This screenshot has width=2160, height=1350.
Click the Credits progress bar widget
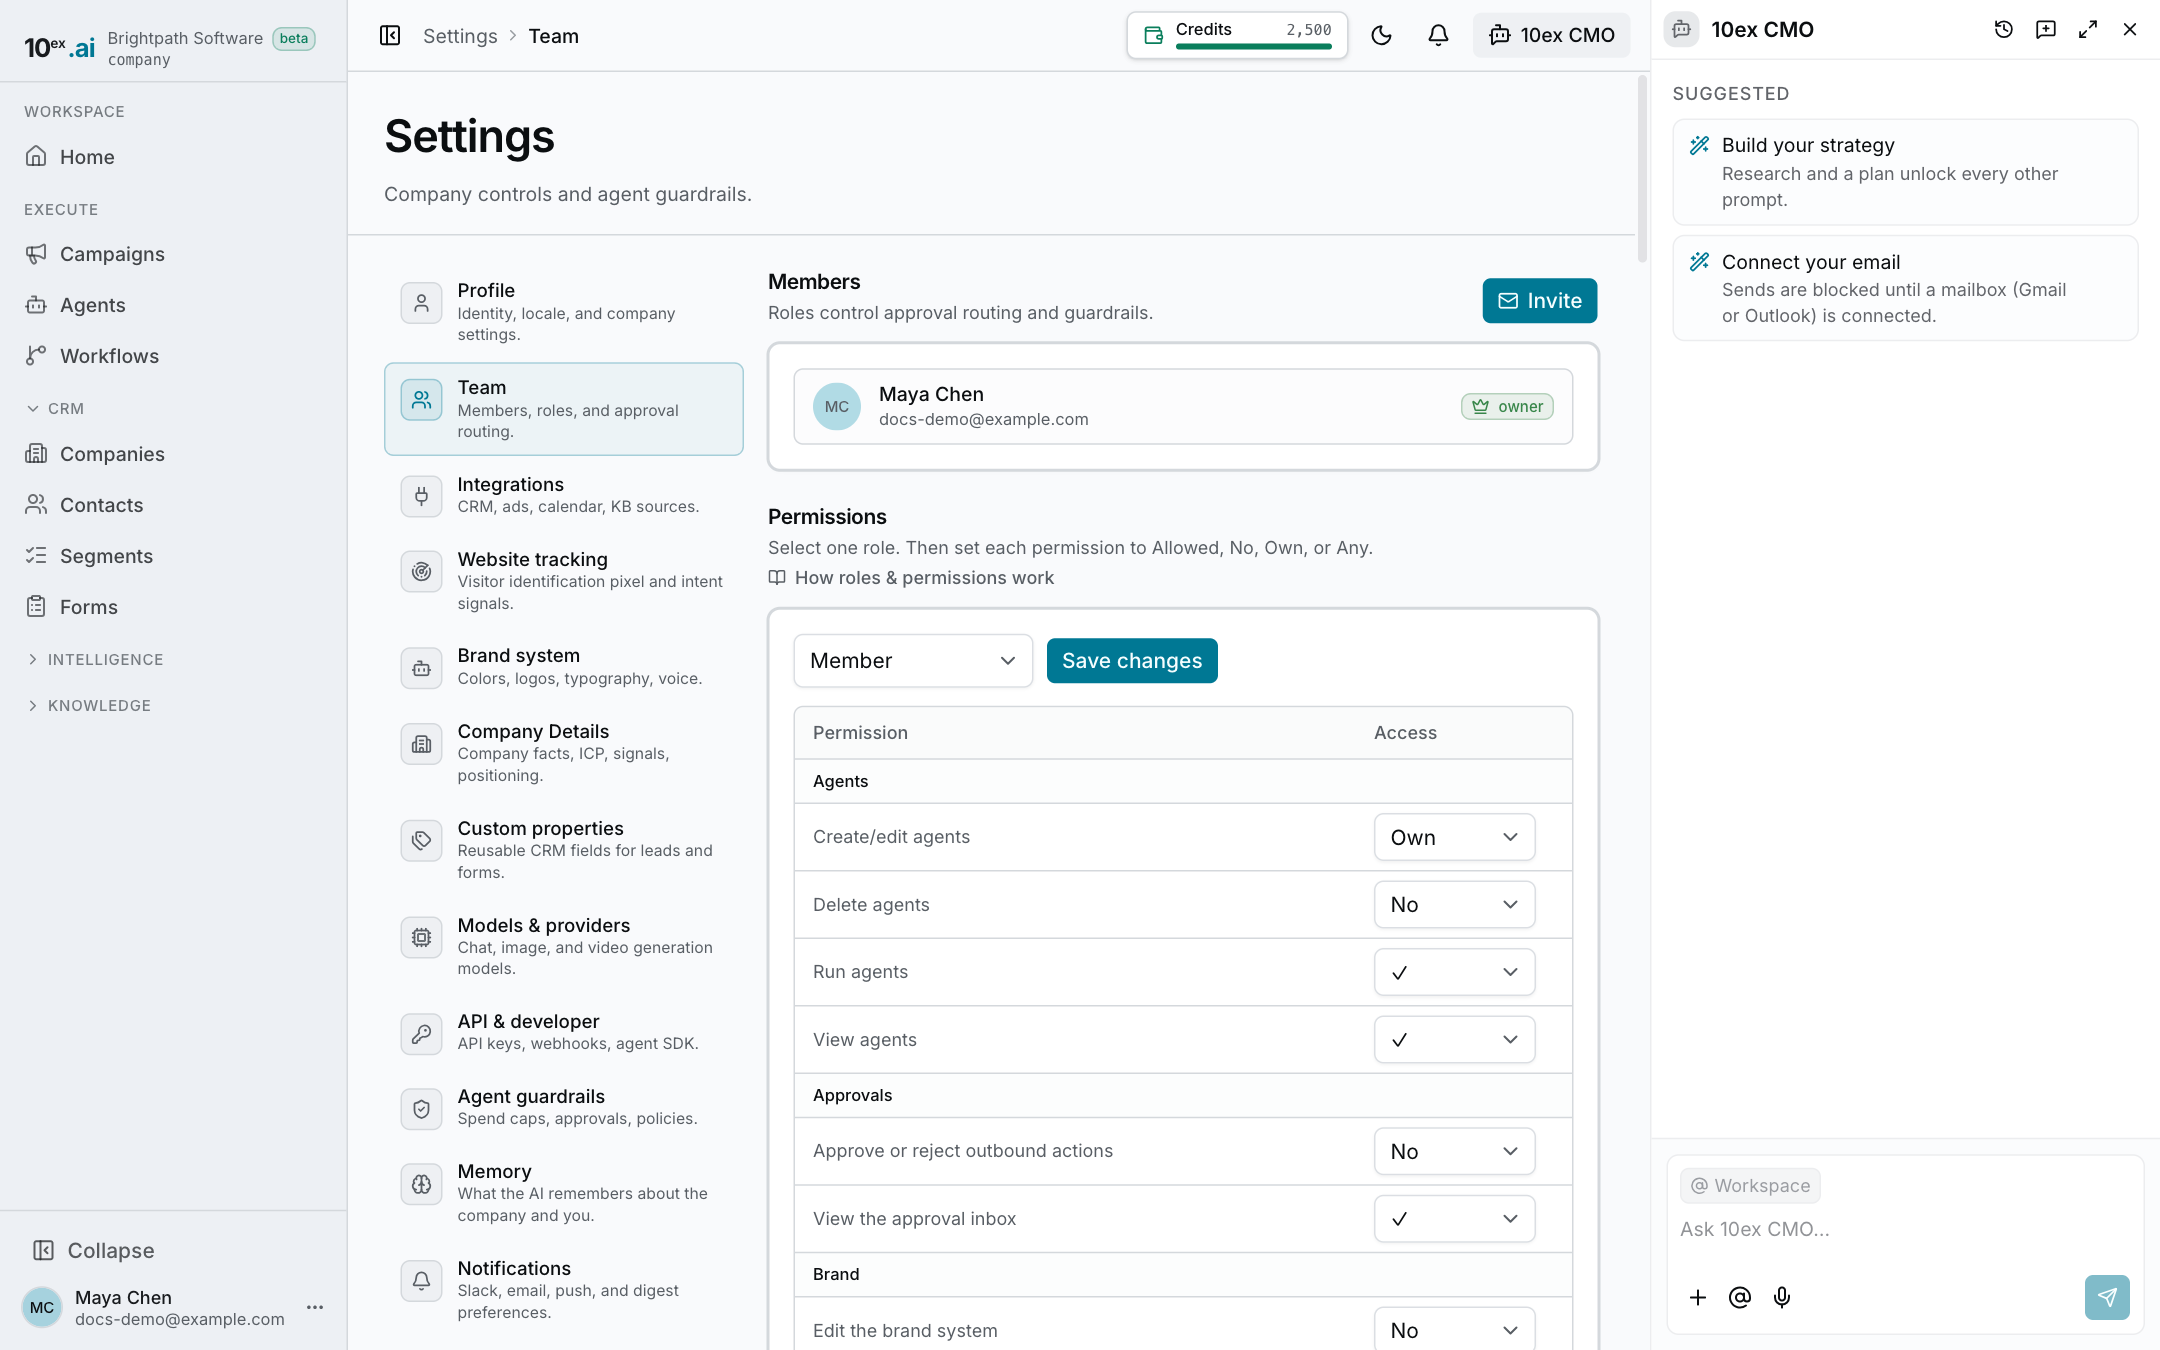click(x=1237, y=35)
